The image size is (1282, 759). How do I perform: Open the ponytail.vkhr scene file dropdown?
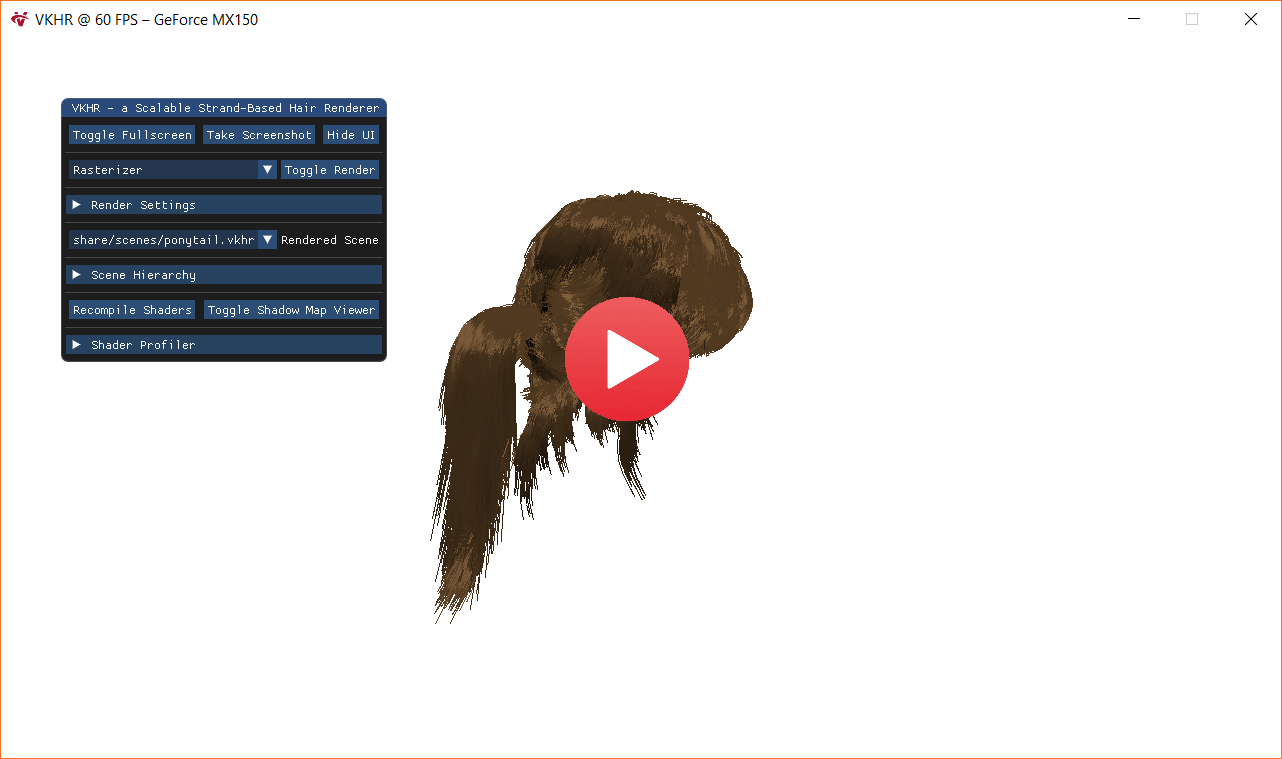267,240
